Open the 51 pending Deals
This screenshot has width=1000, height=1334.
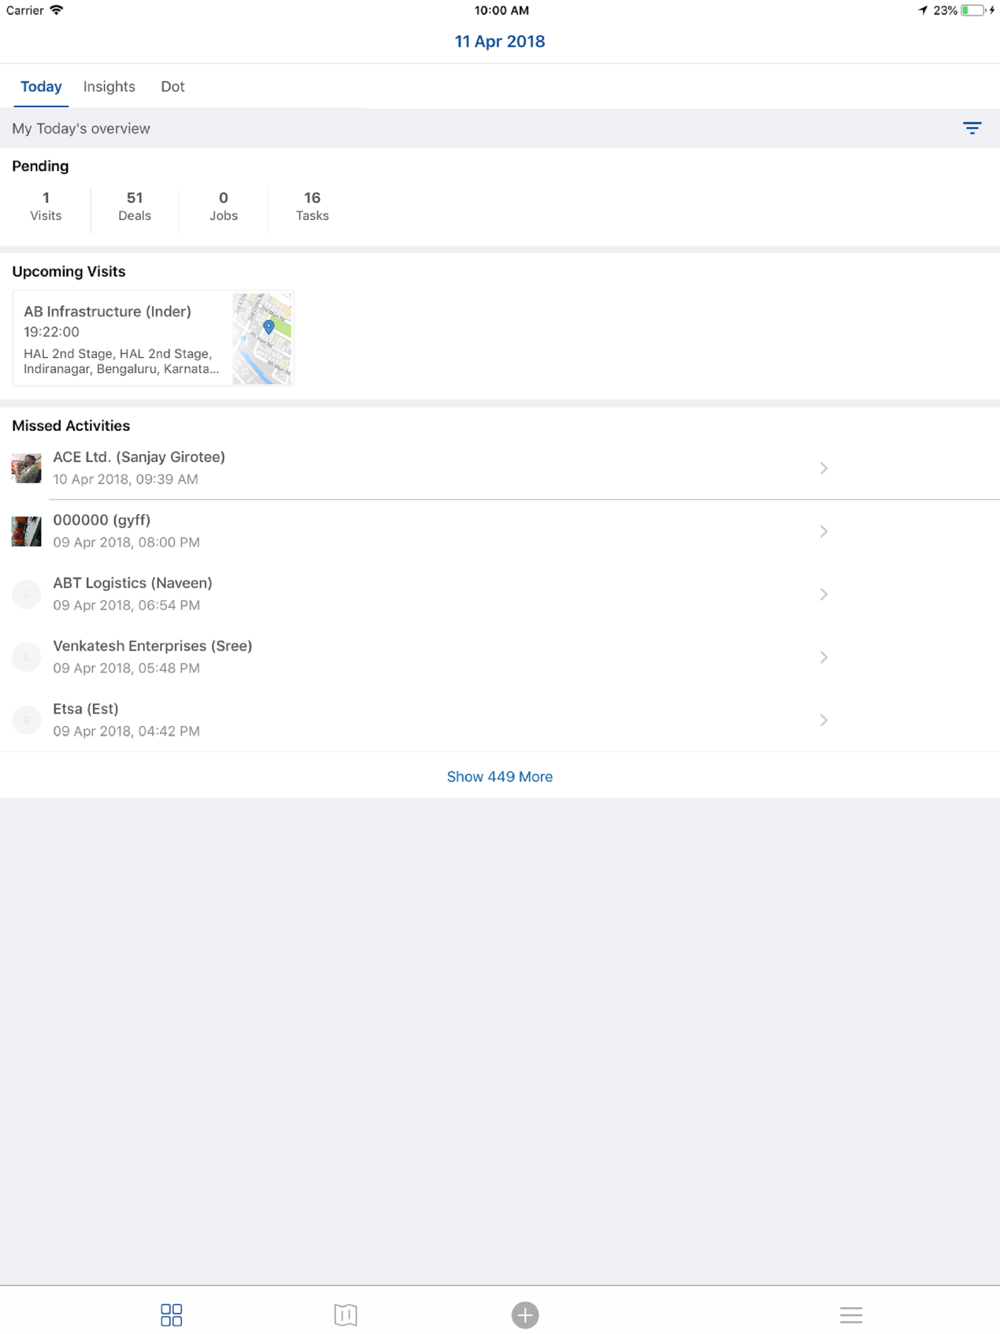point(135,206)
